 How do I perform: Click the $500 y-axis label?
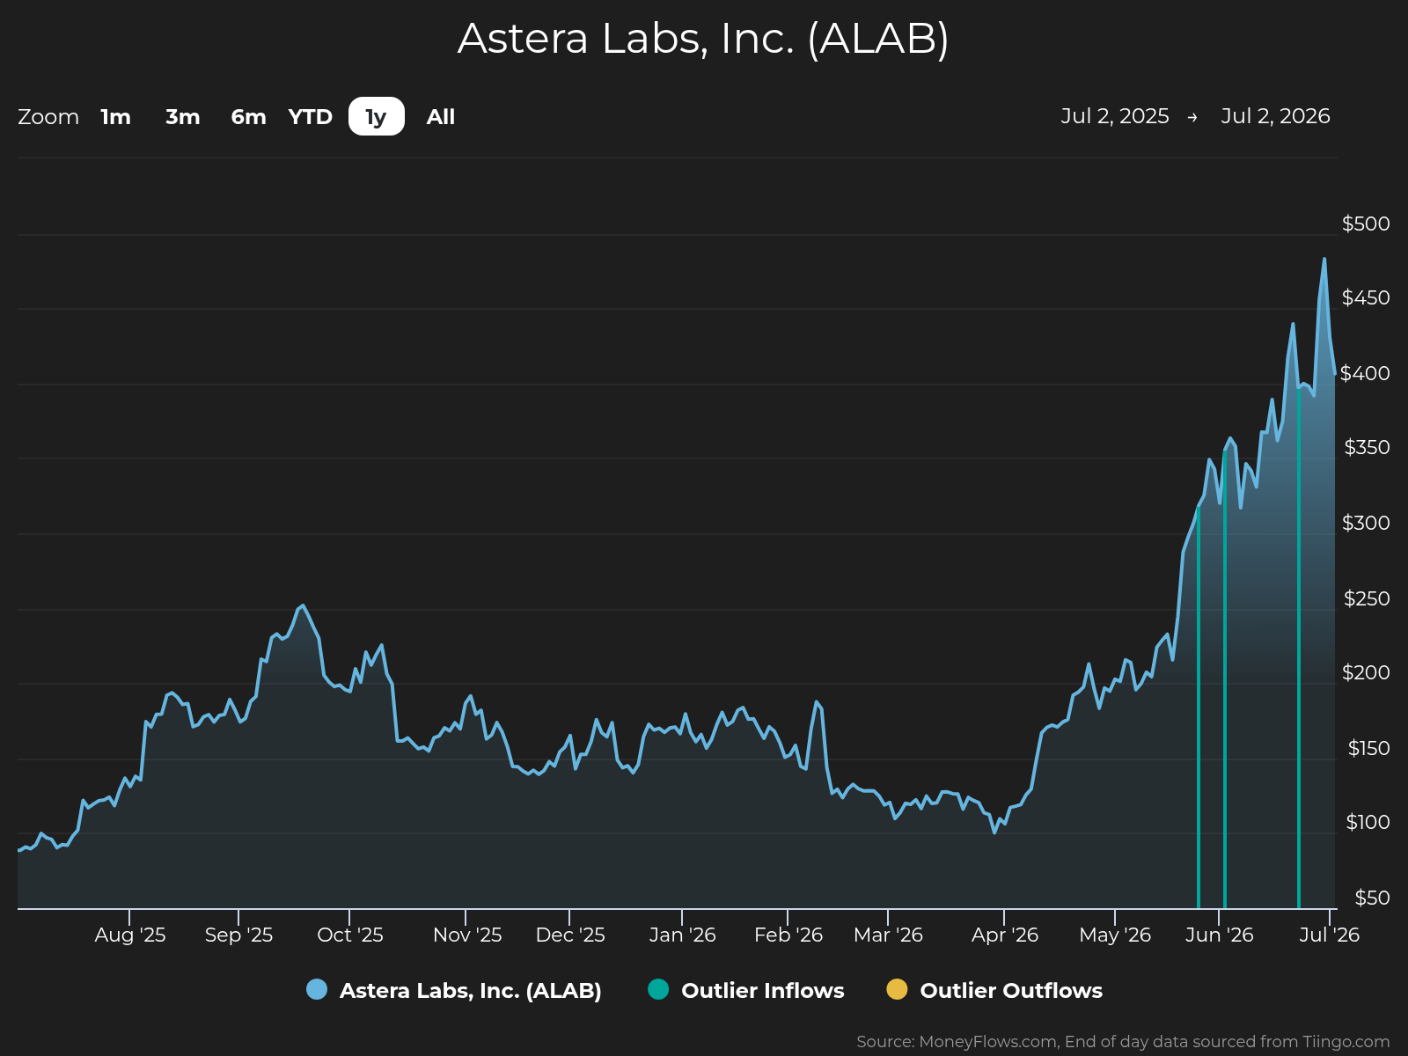pos(1366,223)
